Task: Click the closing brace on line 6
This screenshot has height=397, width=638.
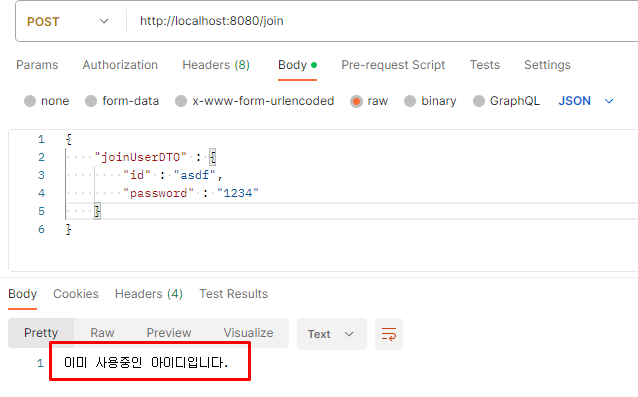Action: pyautogui.click(x=68, y=229)
